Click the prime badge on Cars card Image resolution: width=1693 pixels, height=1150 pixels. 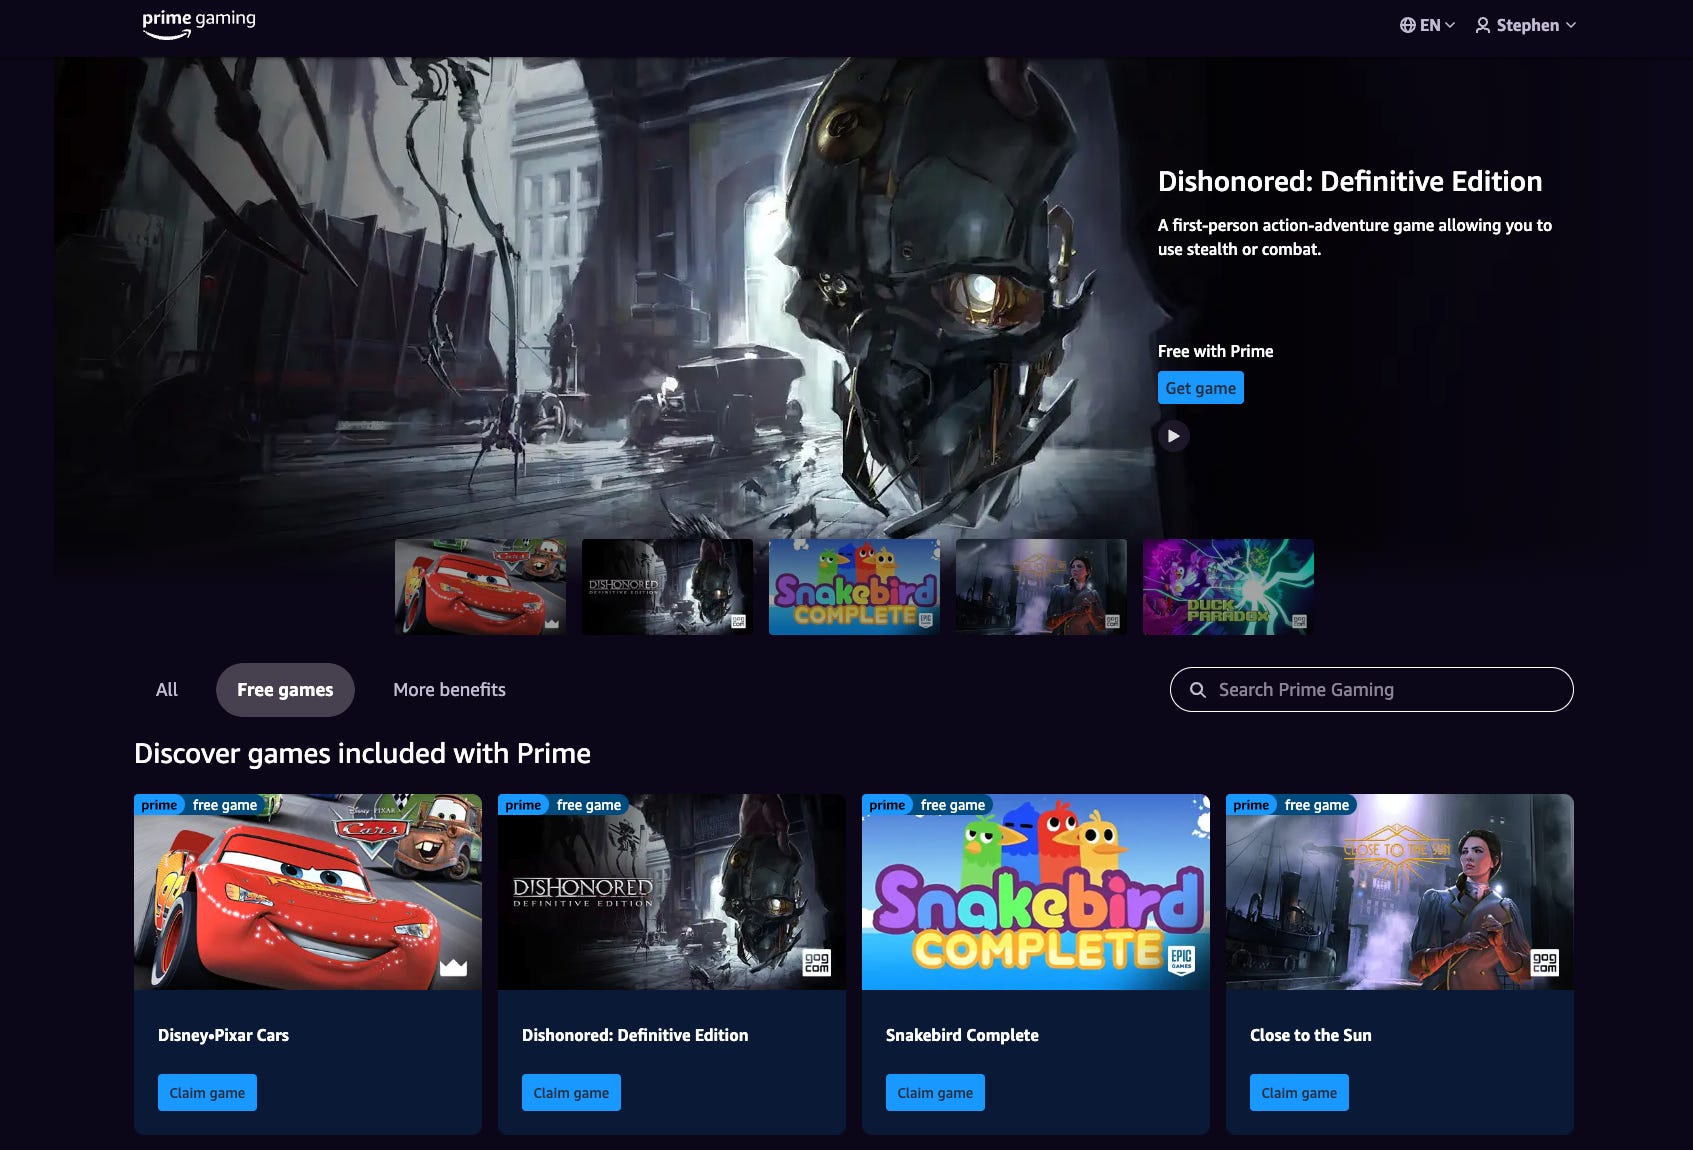[159, 805]
